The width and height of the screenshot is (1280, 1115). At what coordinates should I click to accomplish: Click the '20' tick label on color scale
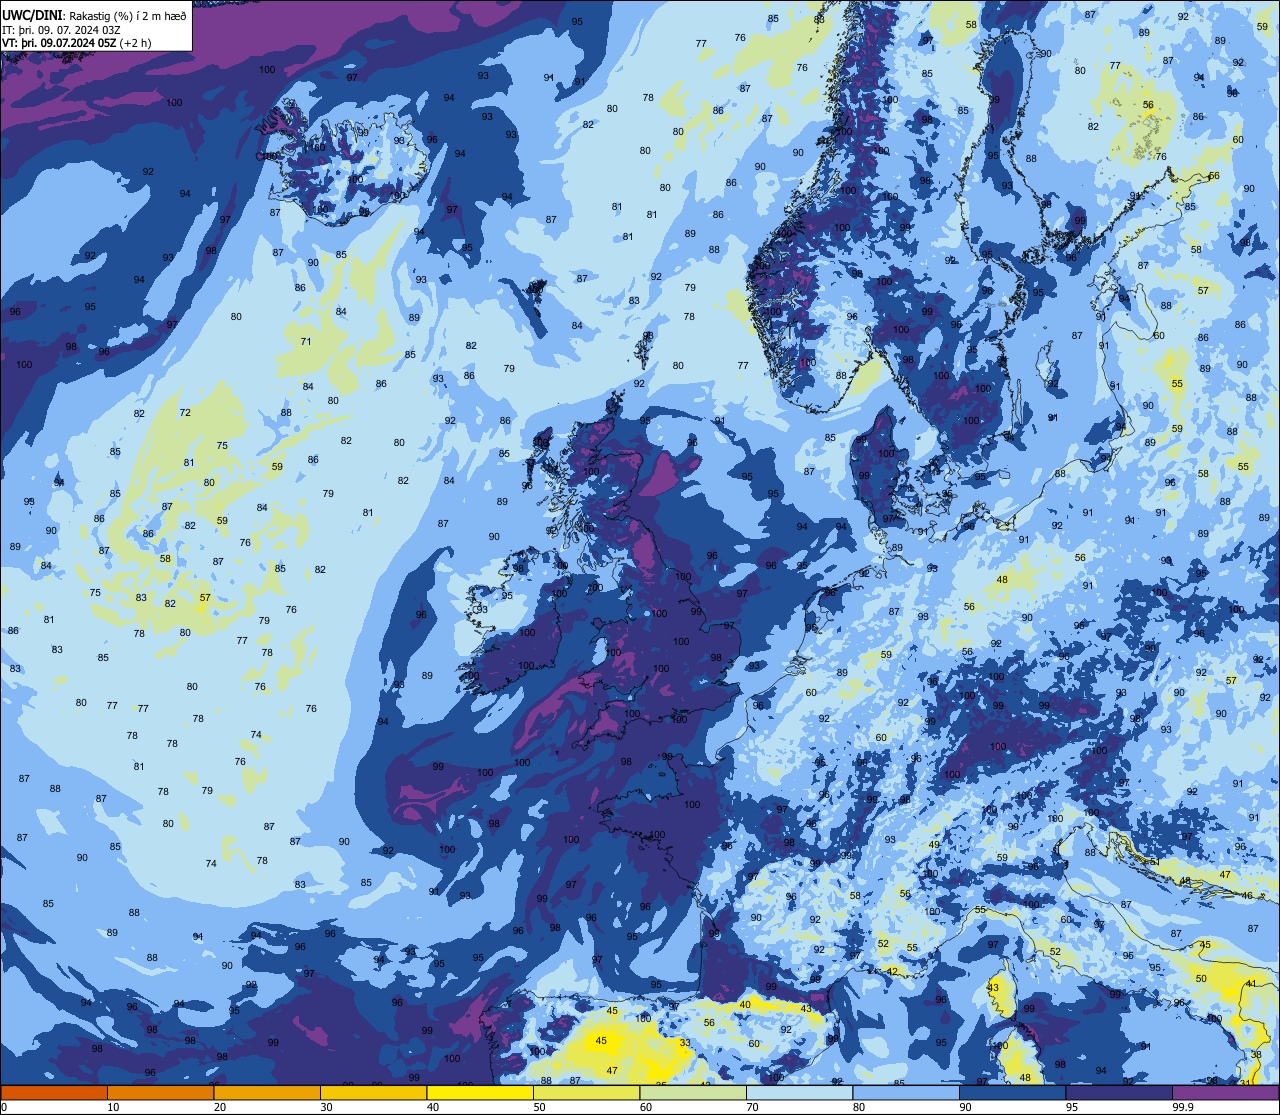pyautogui.click(x=220, y=1107)
